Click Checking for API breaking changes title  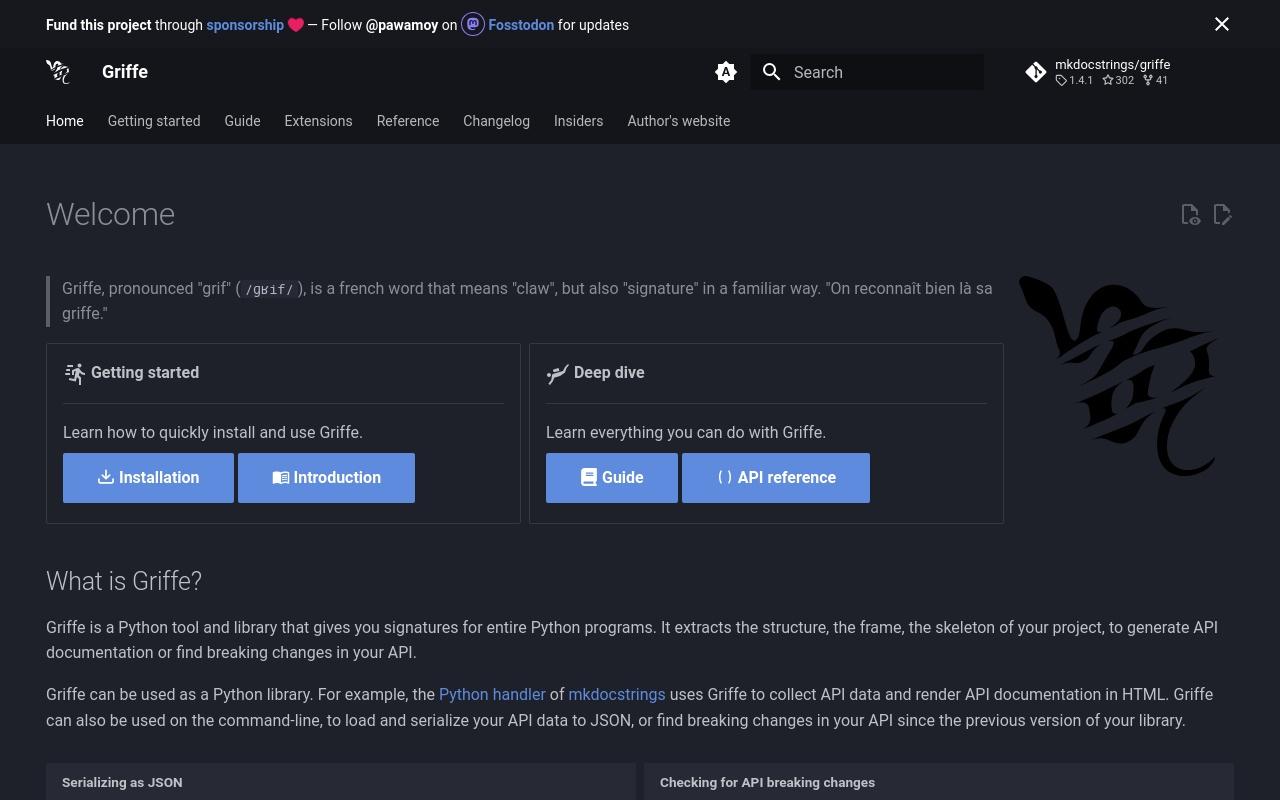coord(767,782)
